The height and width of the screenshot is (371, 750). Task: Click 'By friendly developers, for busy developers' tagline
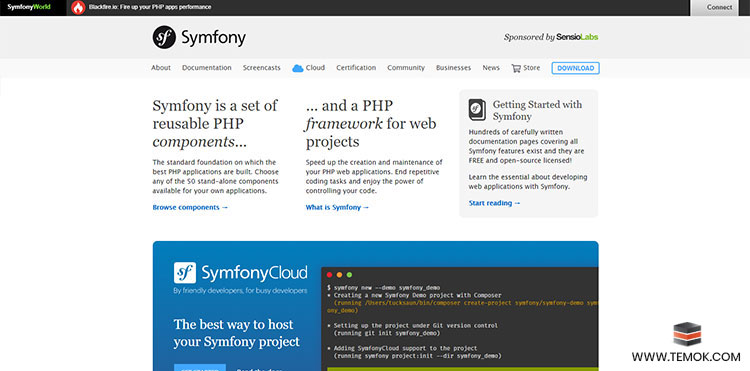coord(240,291)
